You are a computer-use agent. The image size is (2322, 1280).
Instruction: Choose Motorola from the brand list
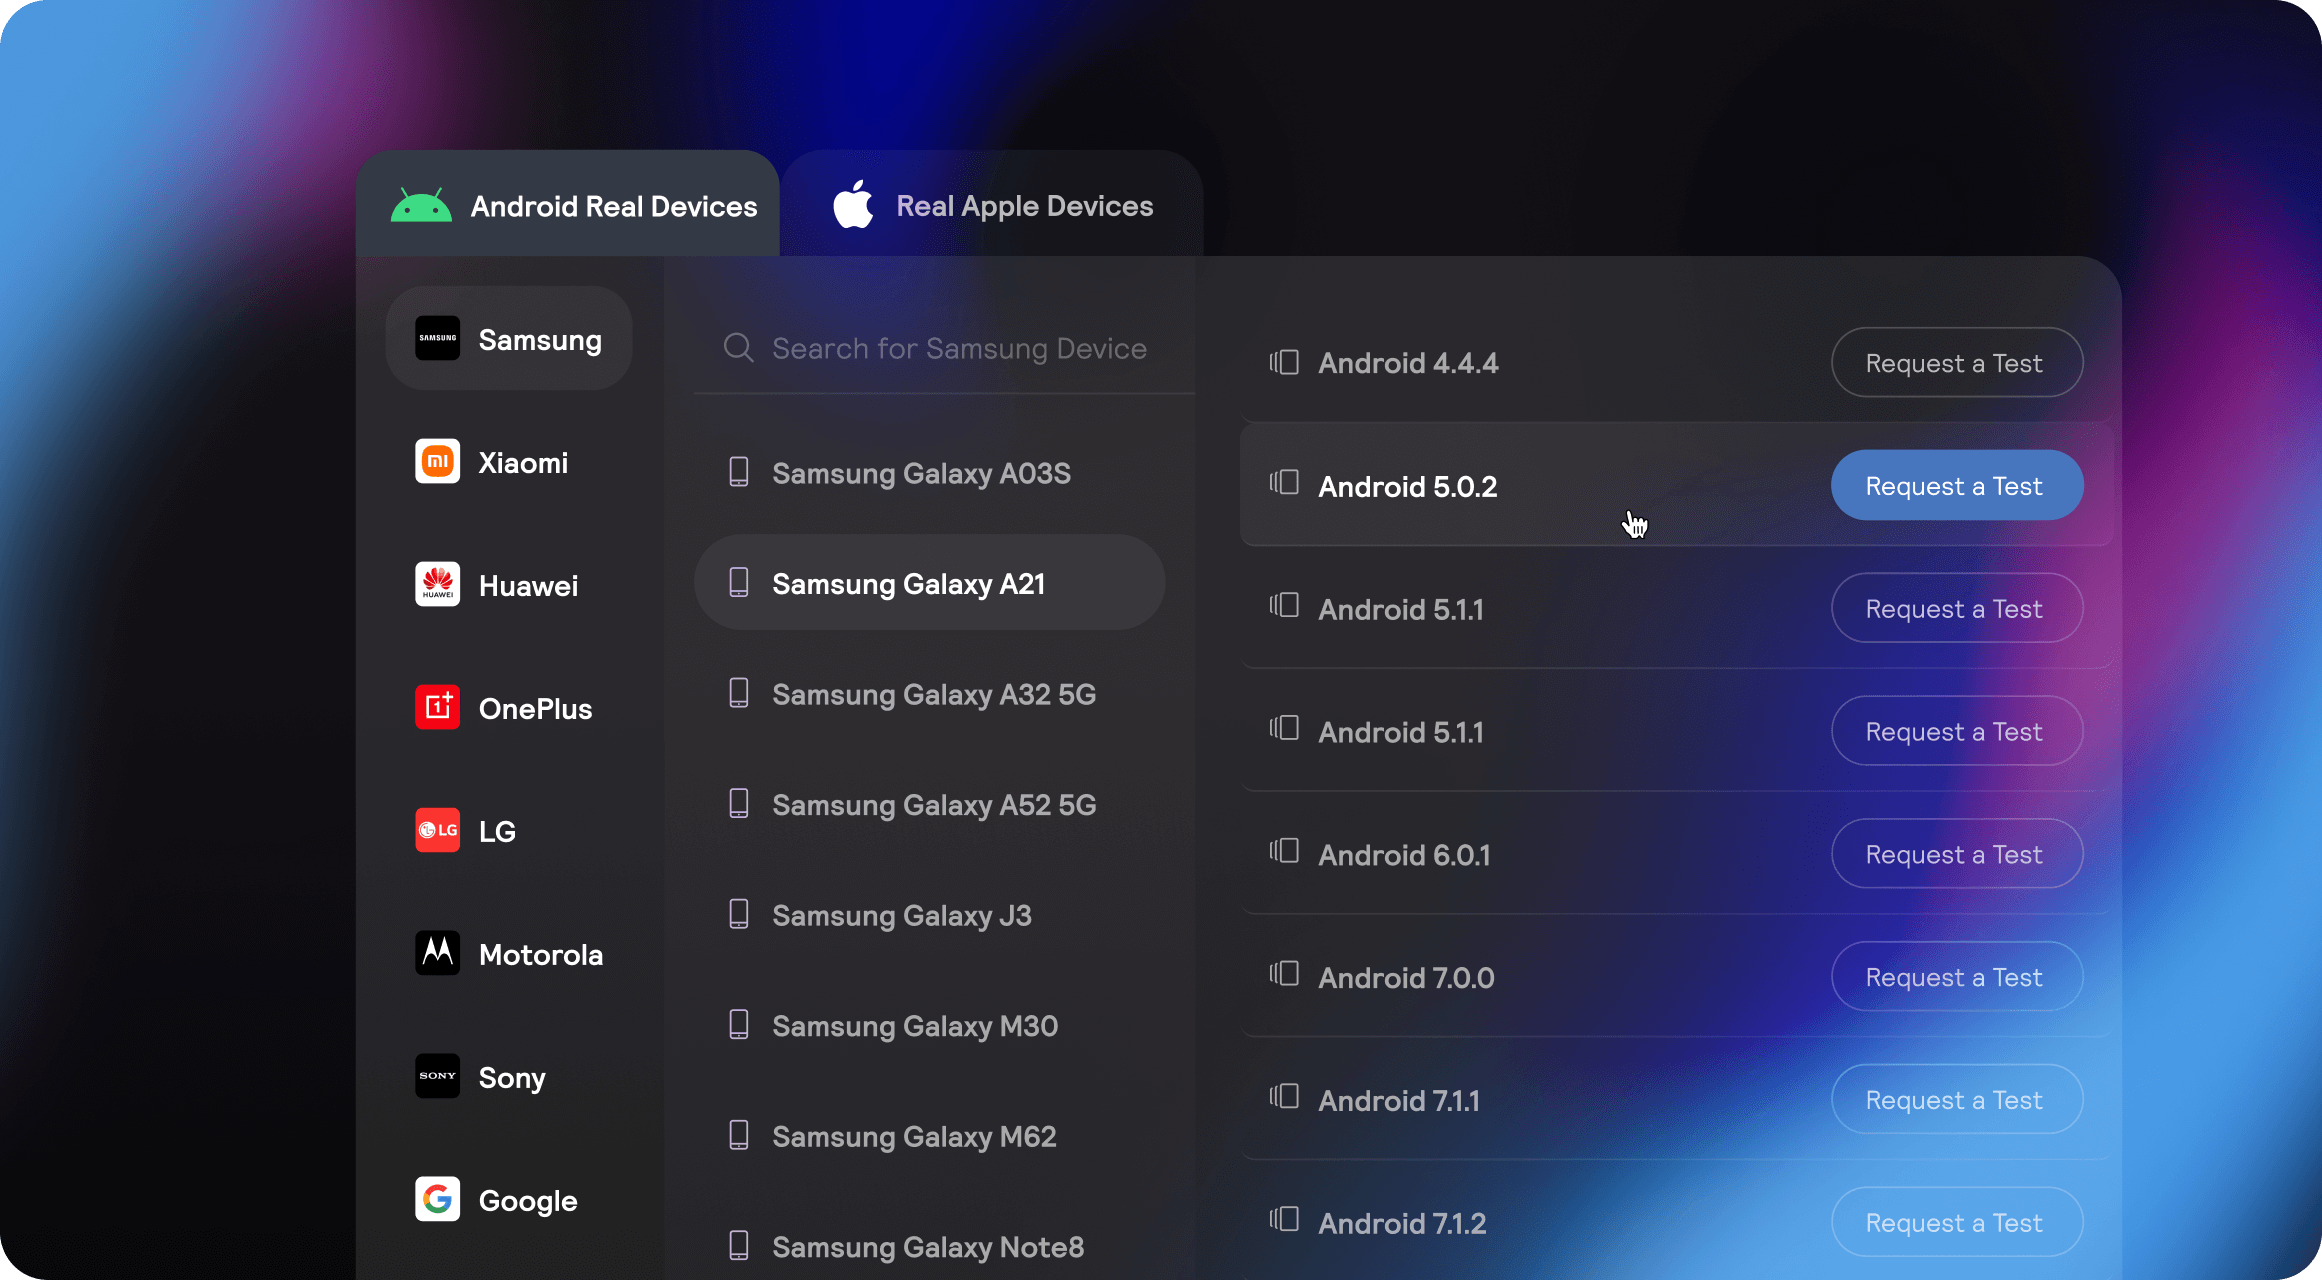pyautogui.click(x=509, y=954)
